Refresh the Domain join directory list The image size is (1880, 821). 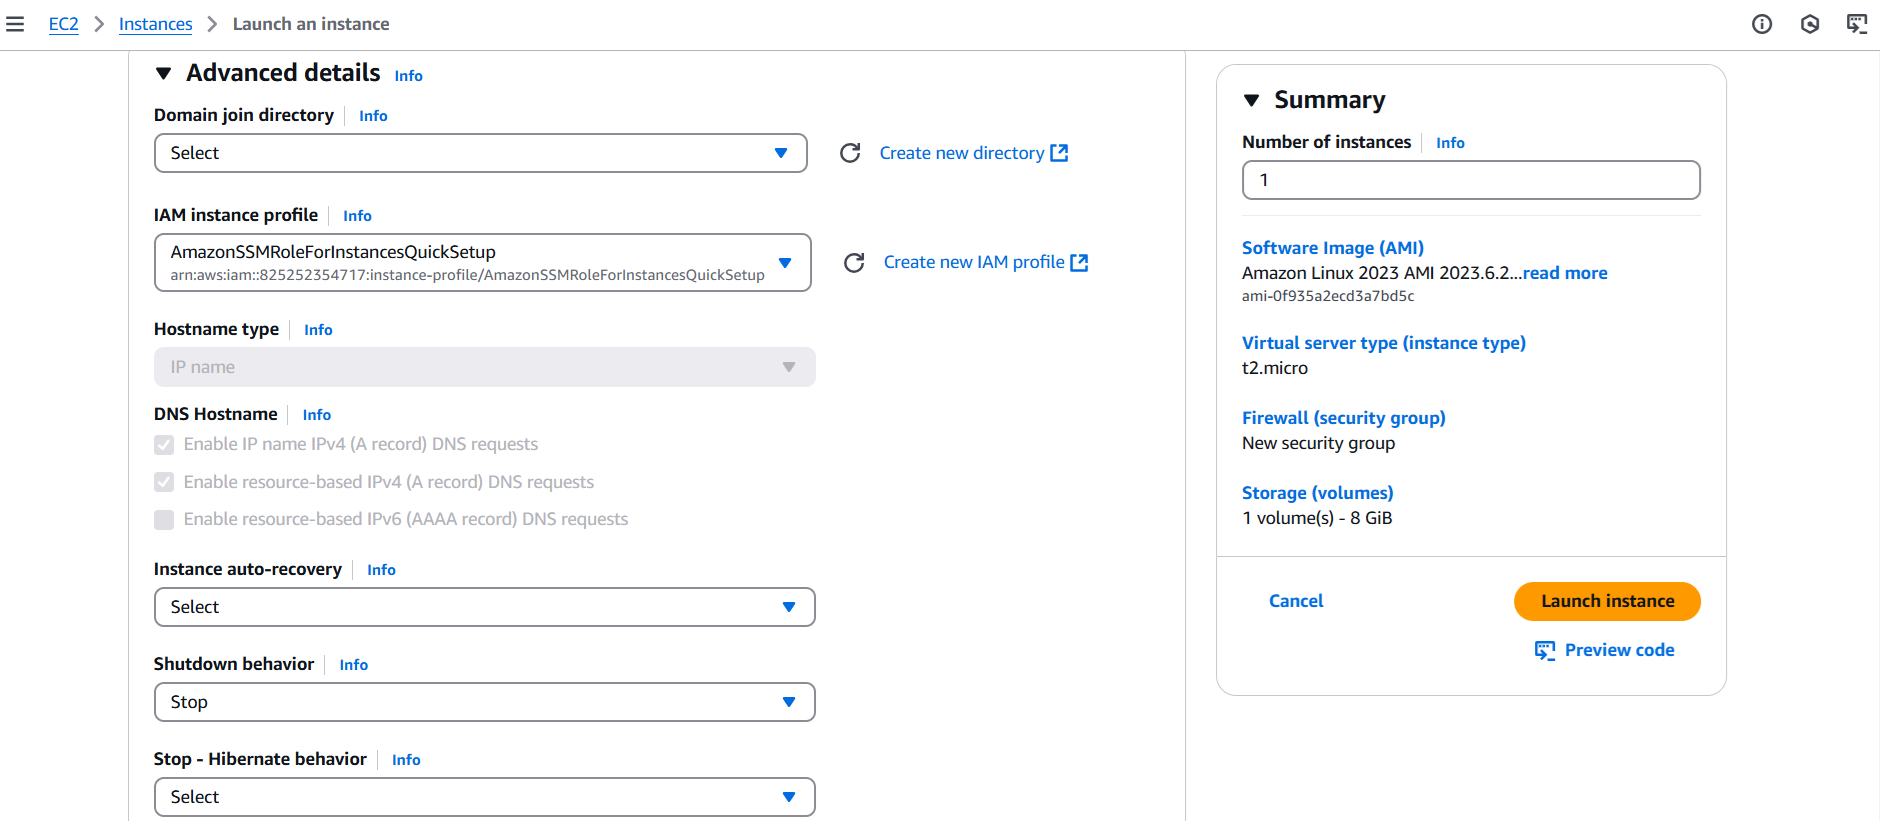pyautogui.click(x=850, y=153)
